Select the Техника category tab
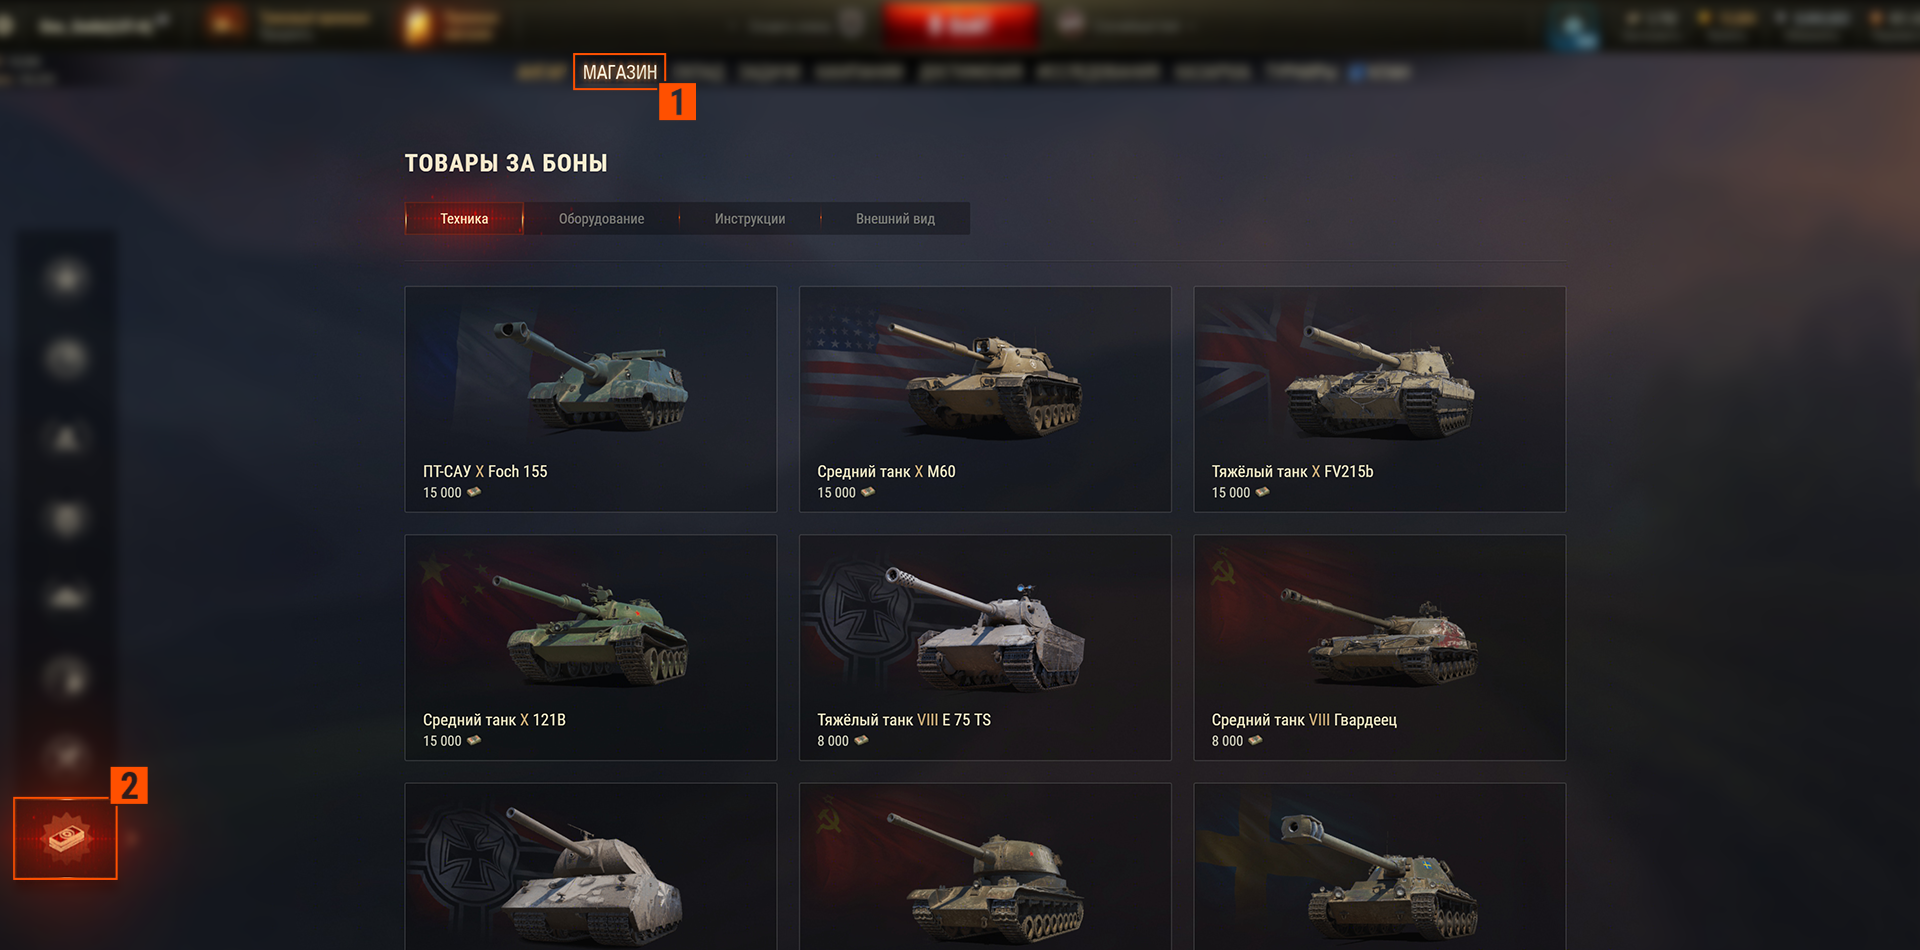Screen dimensions: 1920x950 (464, 219)
